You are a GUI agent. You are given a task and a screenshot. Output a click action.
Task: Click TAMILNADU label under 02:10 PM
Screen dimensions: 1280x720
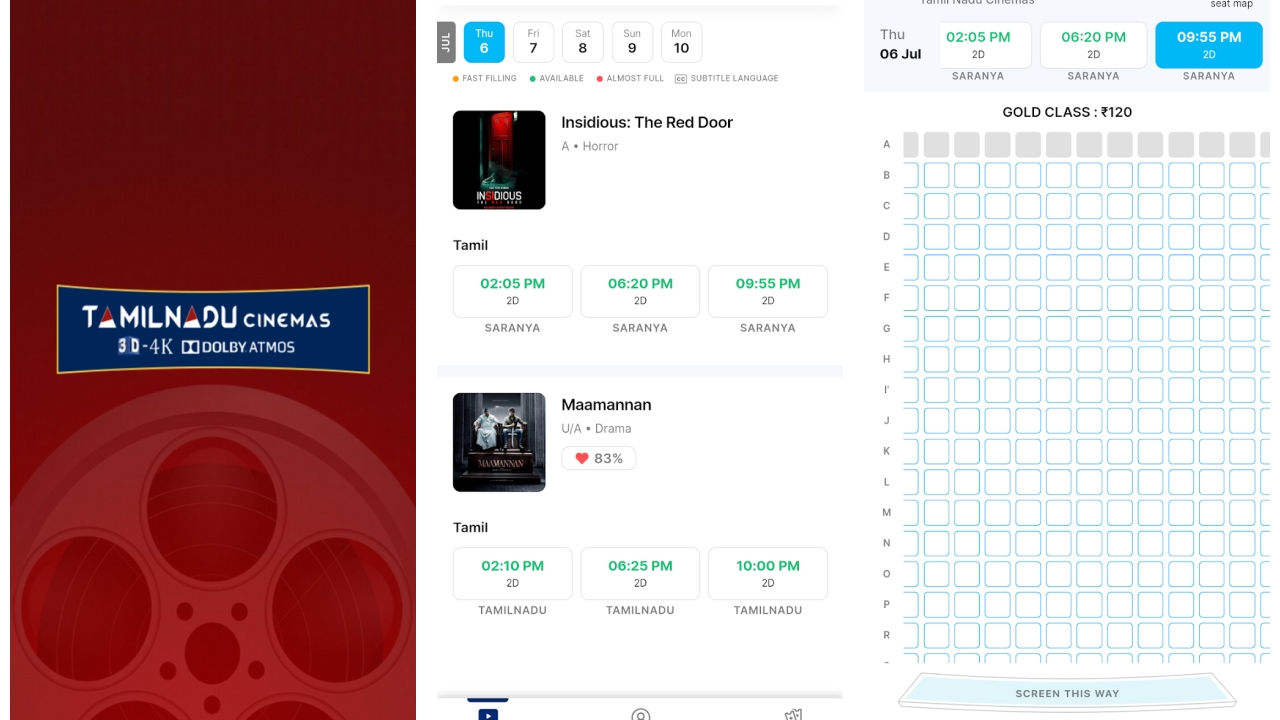[513, 610]
